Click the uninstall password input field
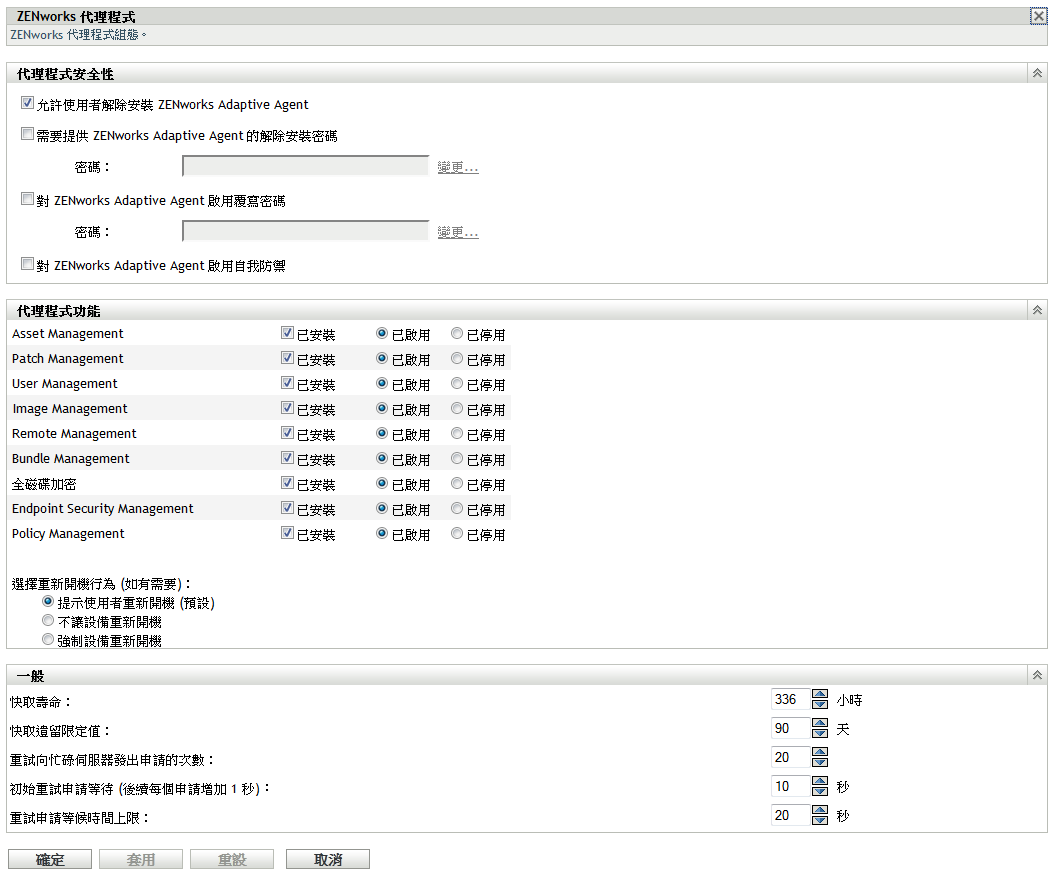 (305, 166)
